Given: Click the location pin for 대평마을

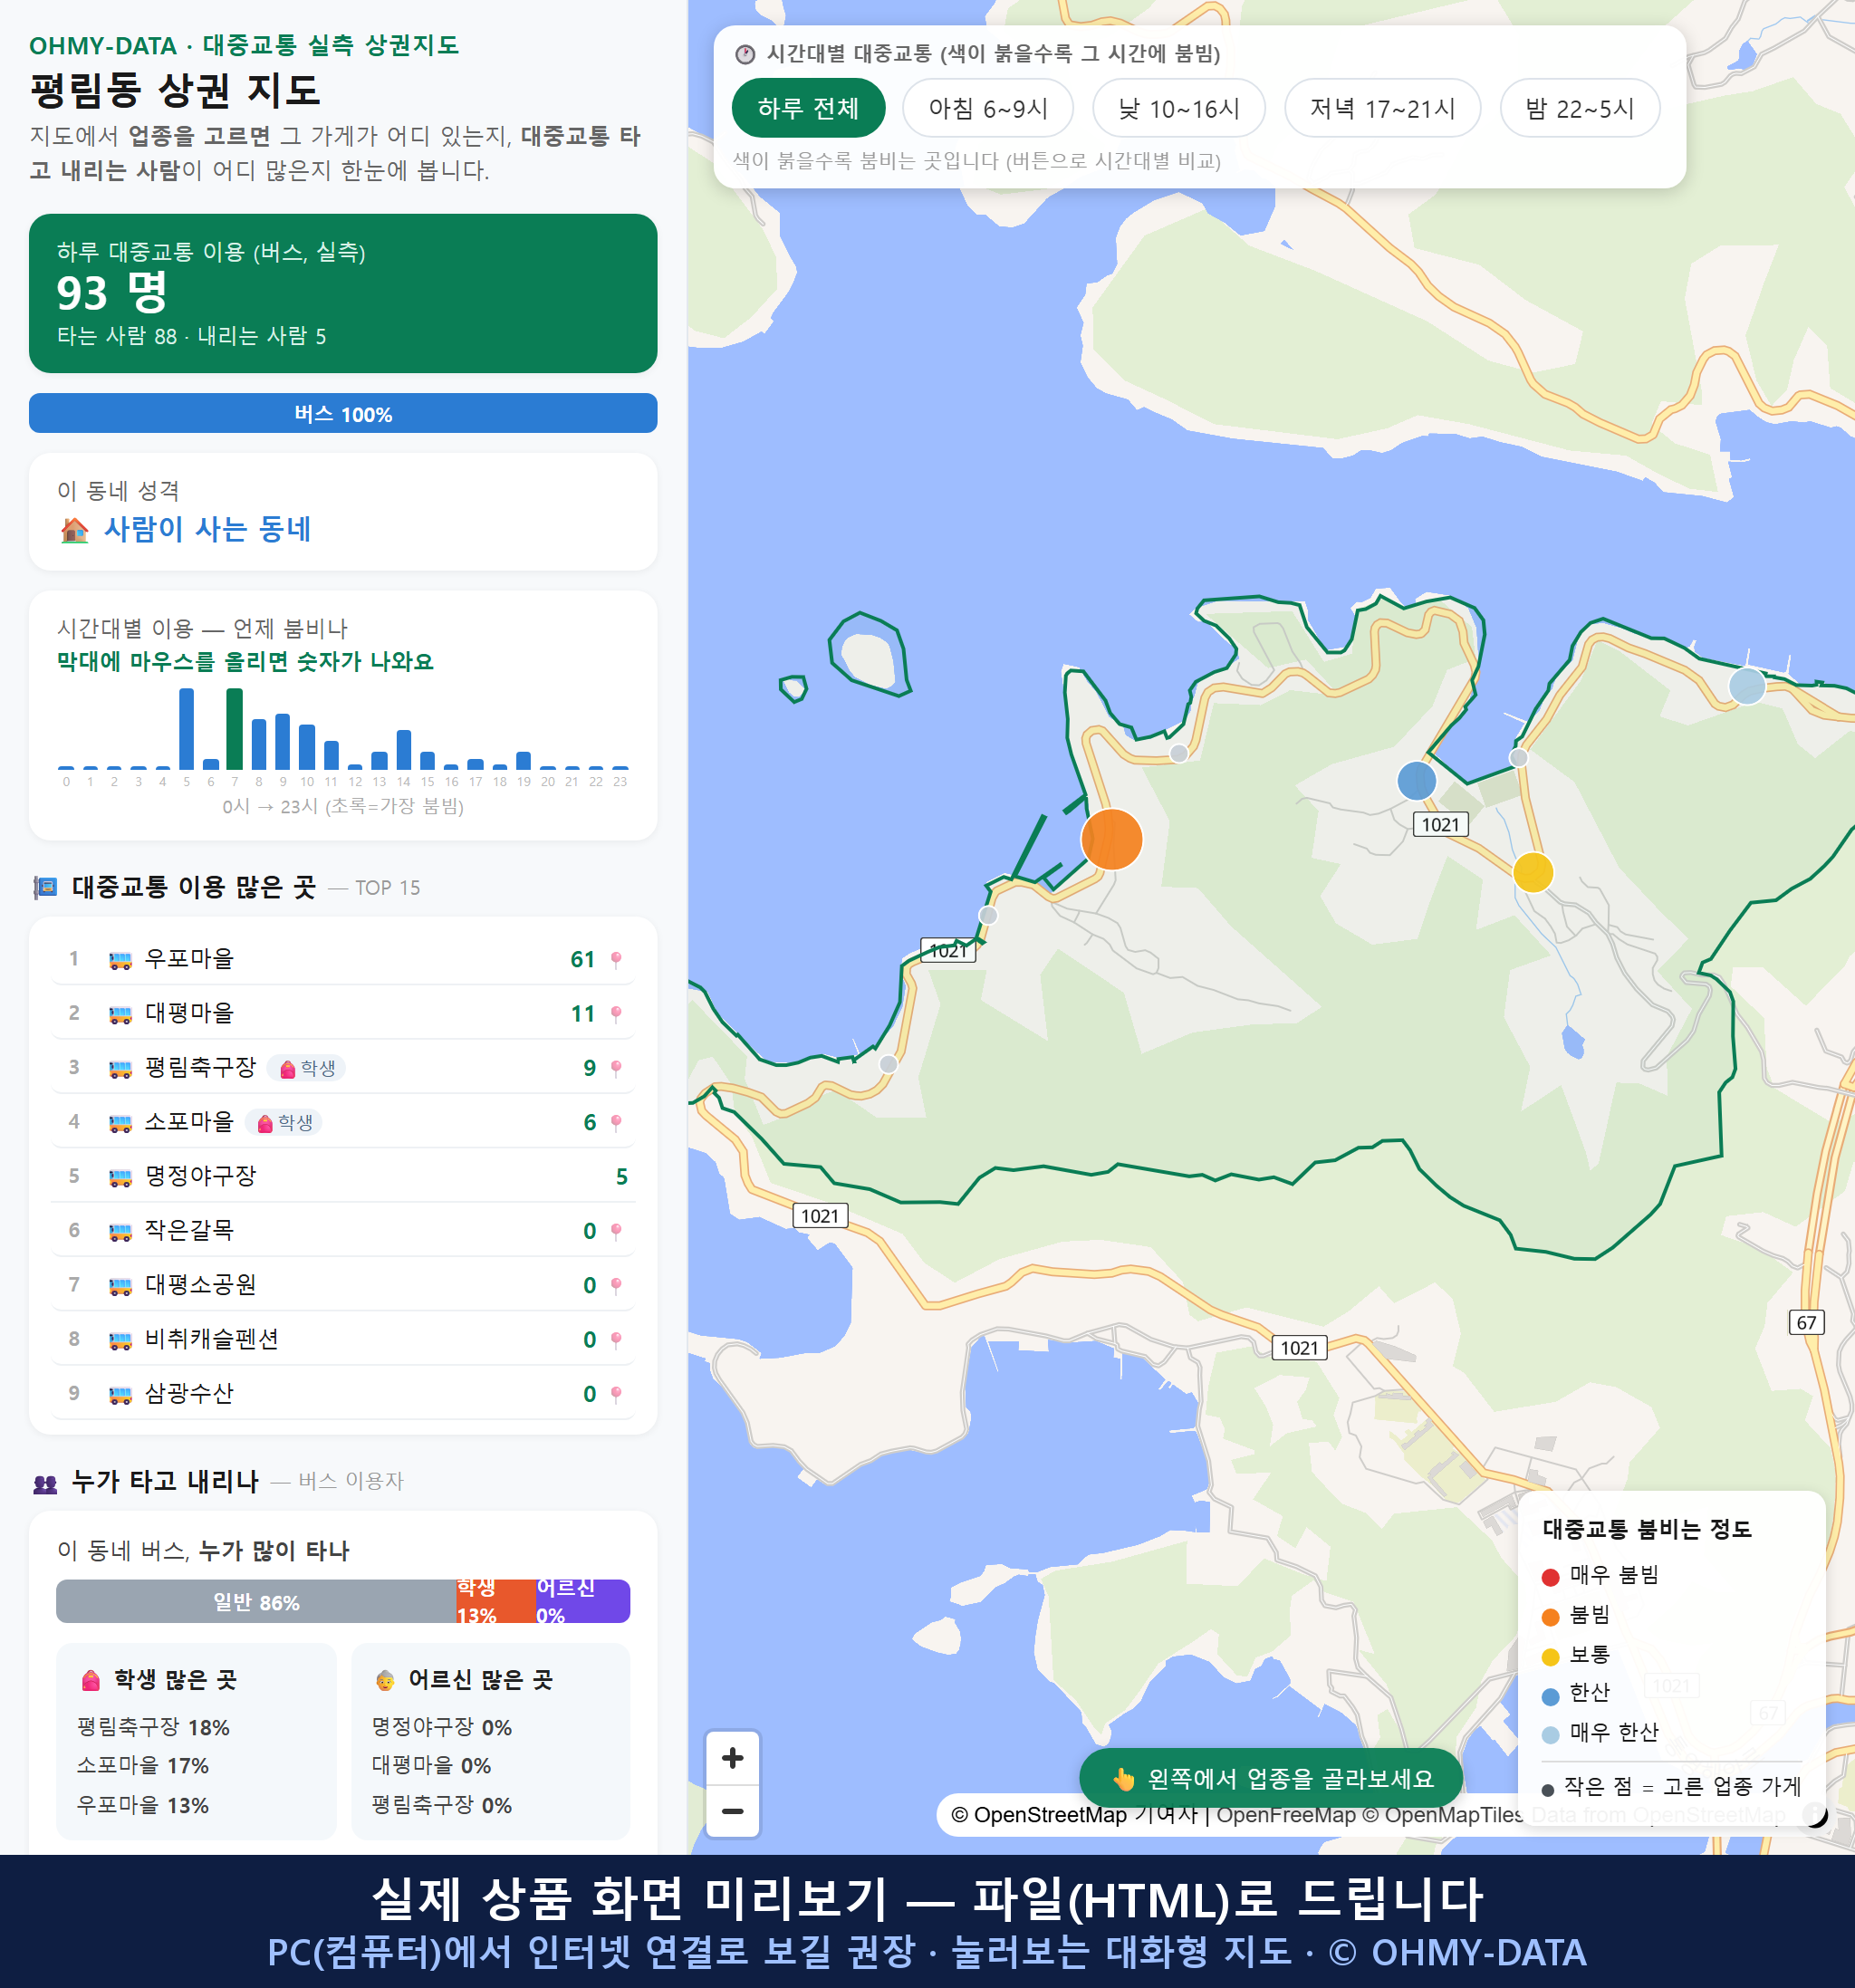Looking at the screenshot, I should [616, 1014].
